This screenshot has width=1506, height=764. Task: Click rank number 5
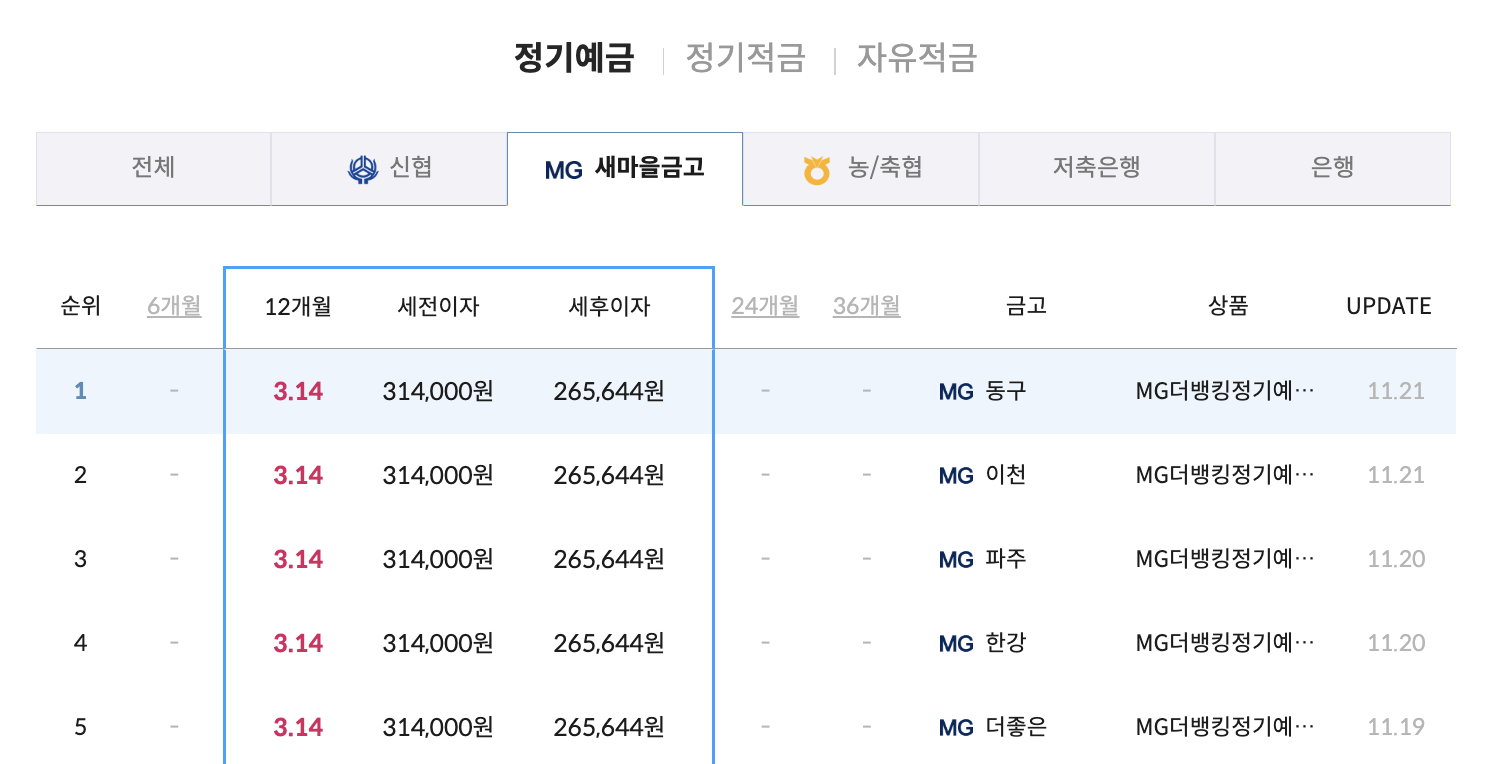coord(81,728)
